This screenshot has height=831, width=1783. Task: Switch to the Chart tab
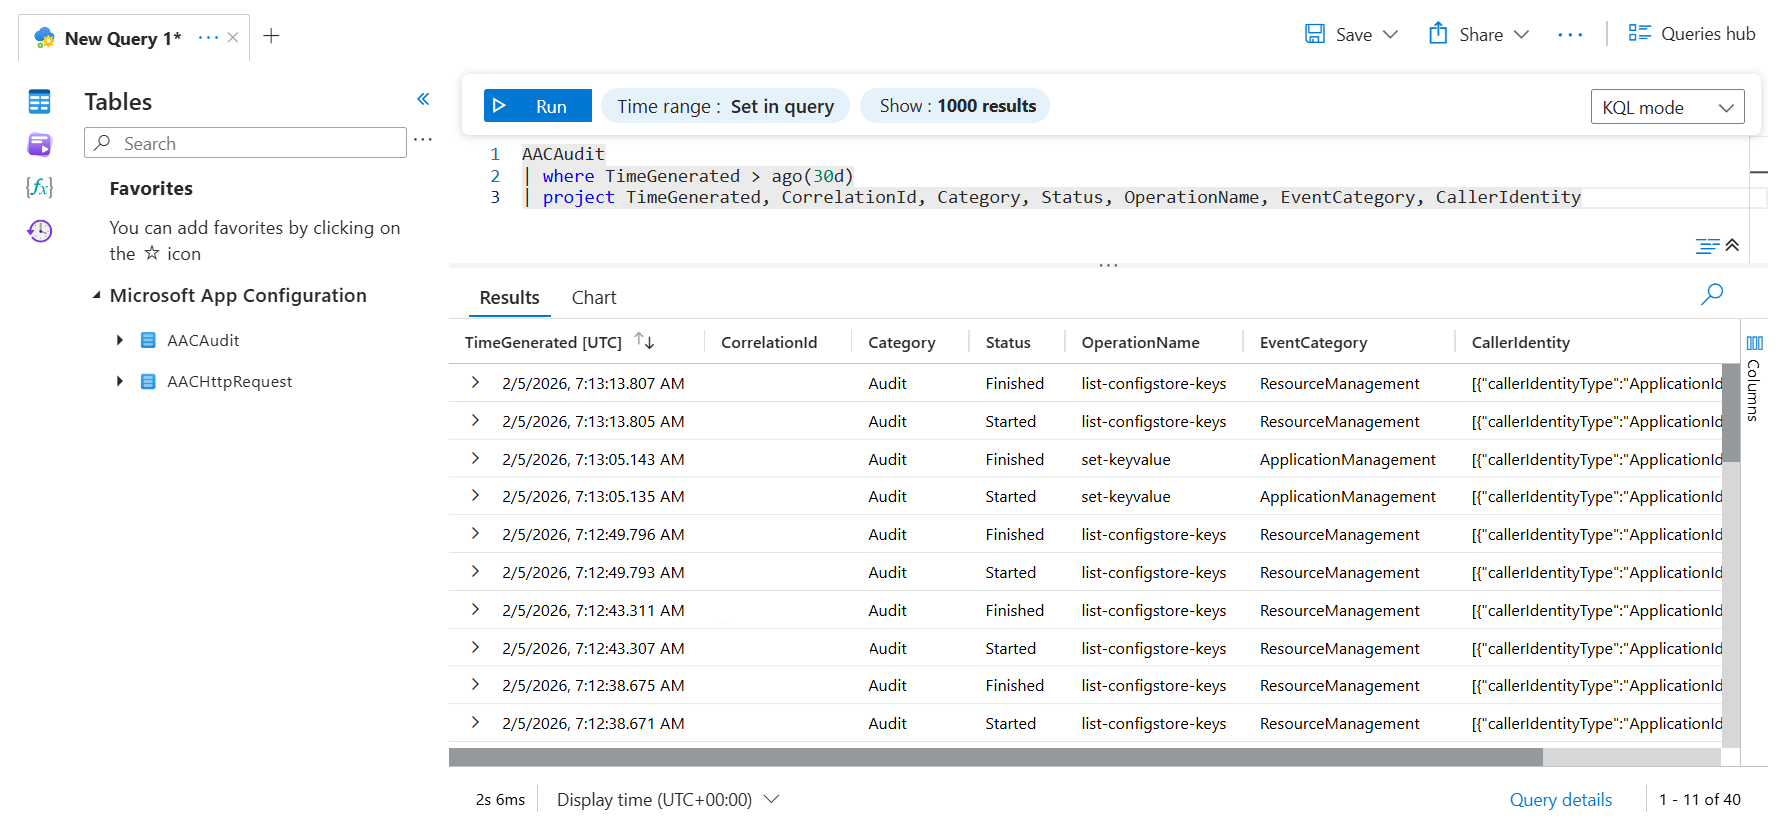[593, 298]
